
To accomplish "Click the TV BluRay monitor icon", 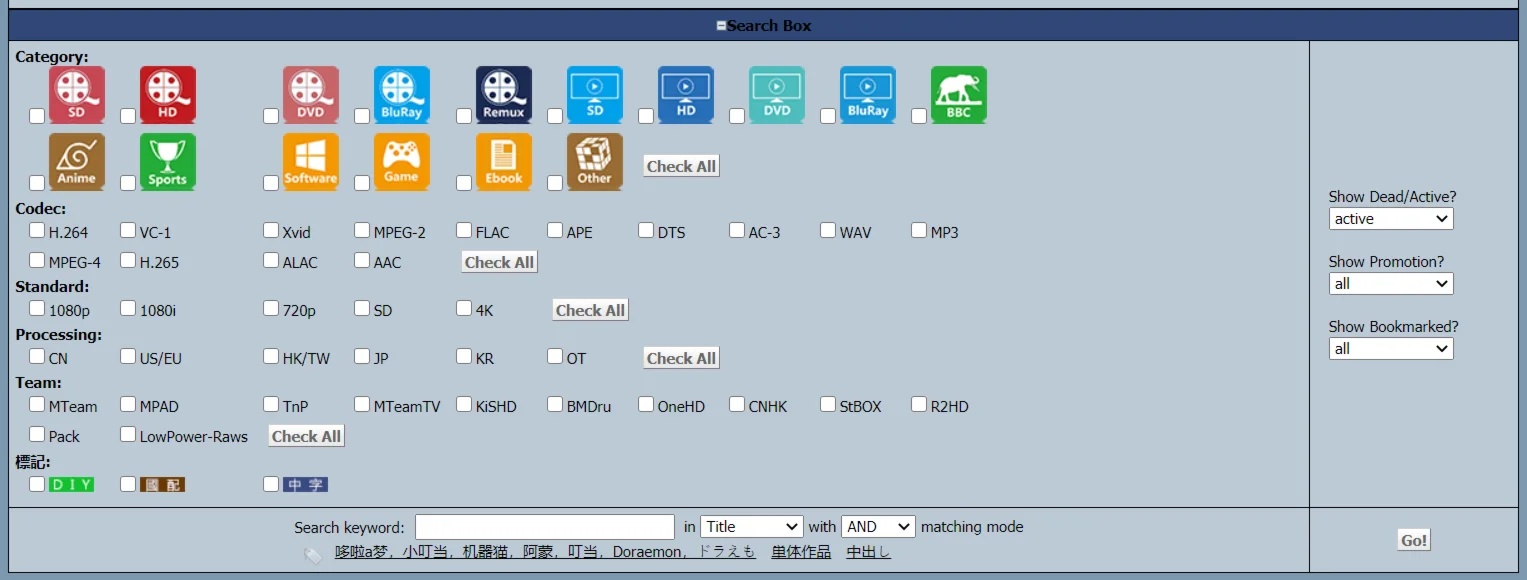I will coord(868,95).
